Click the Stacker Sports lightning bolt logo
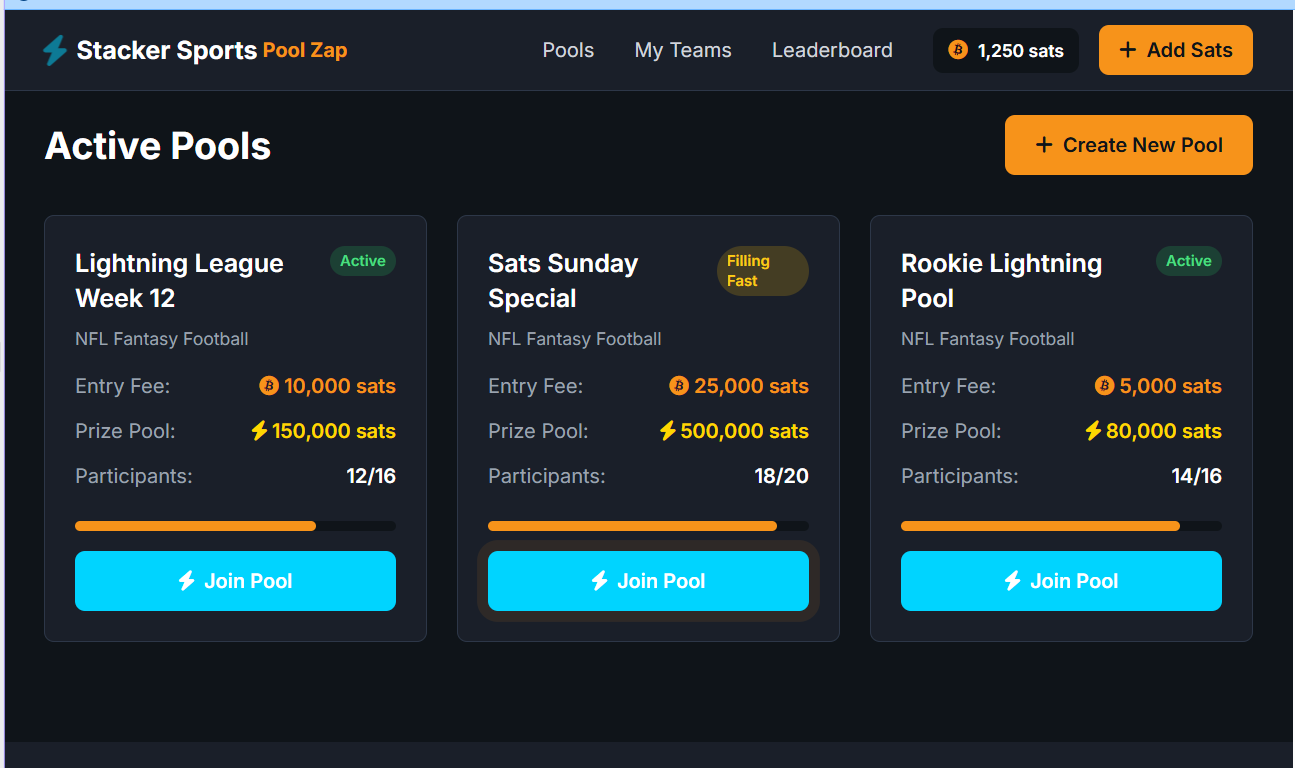Image resolution: width=1295 pixels, height=768 pixels. pyautogui.click(x=55, y=50)
